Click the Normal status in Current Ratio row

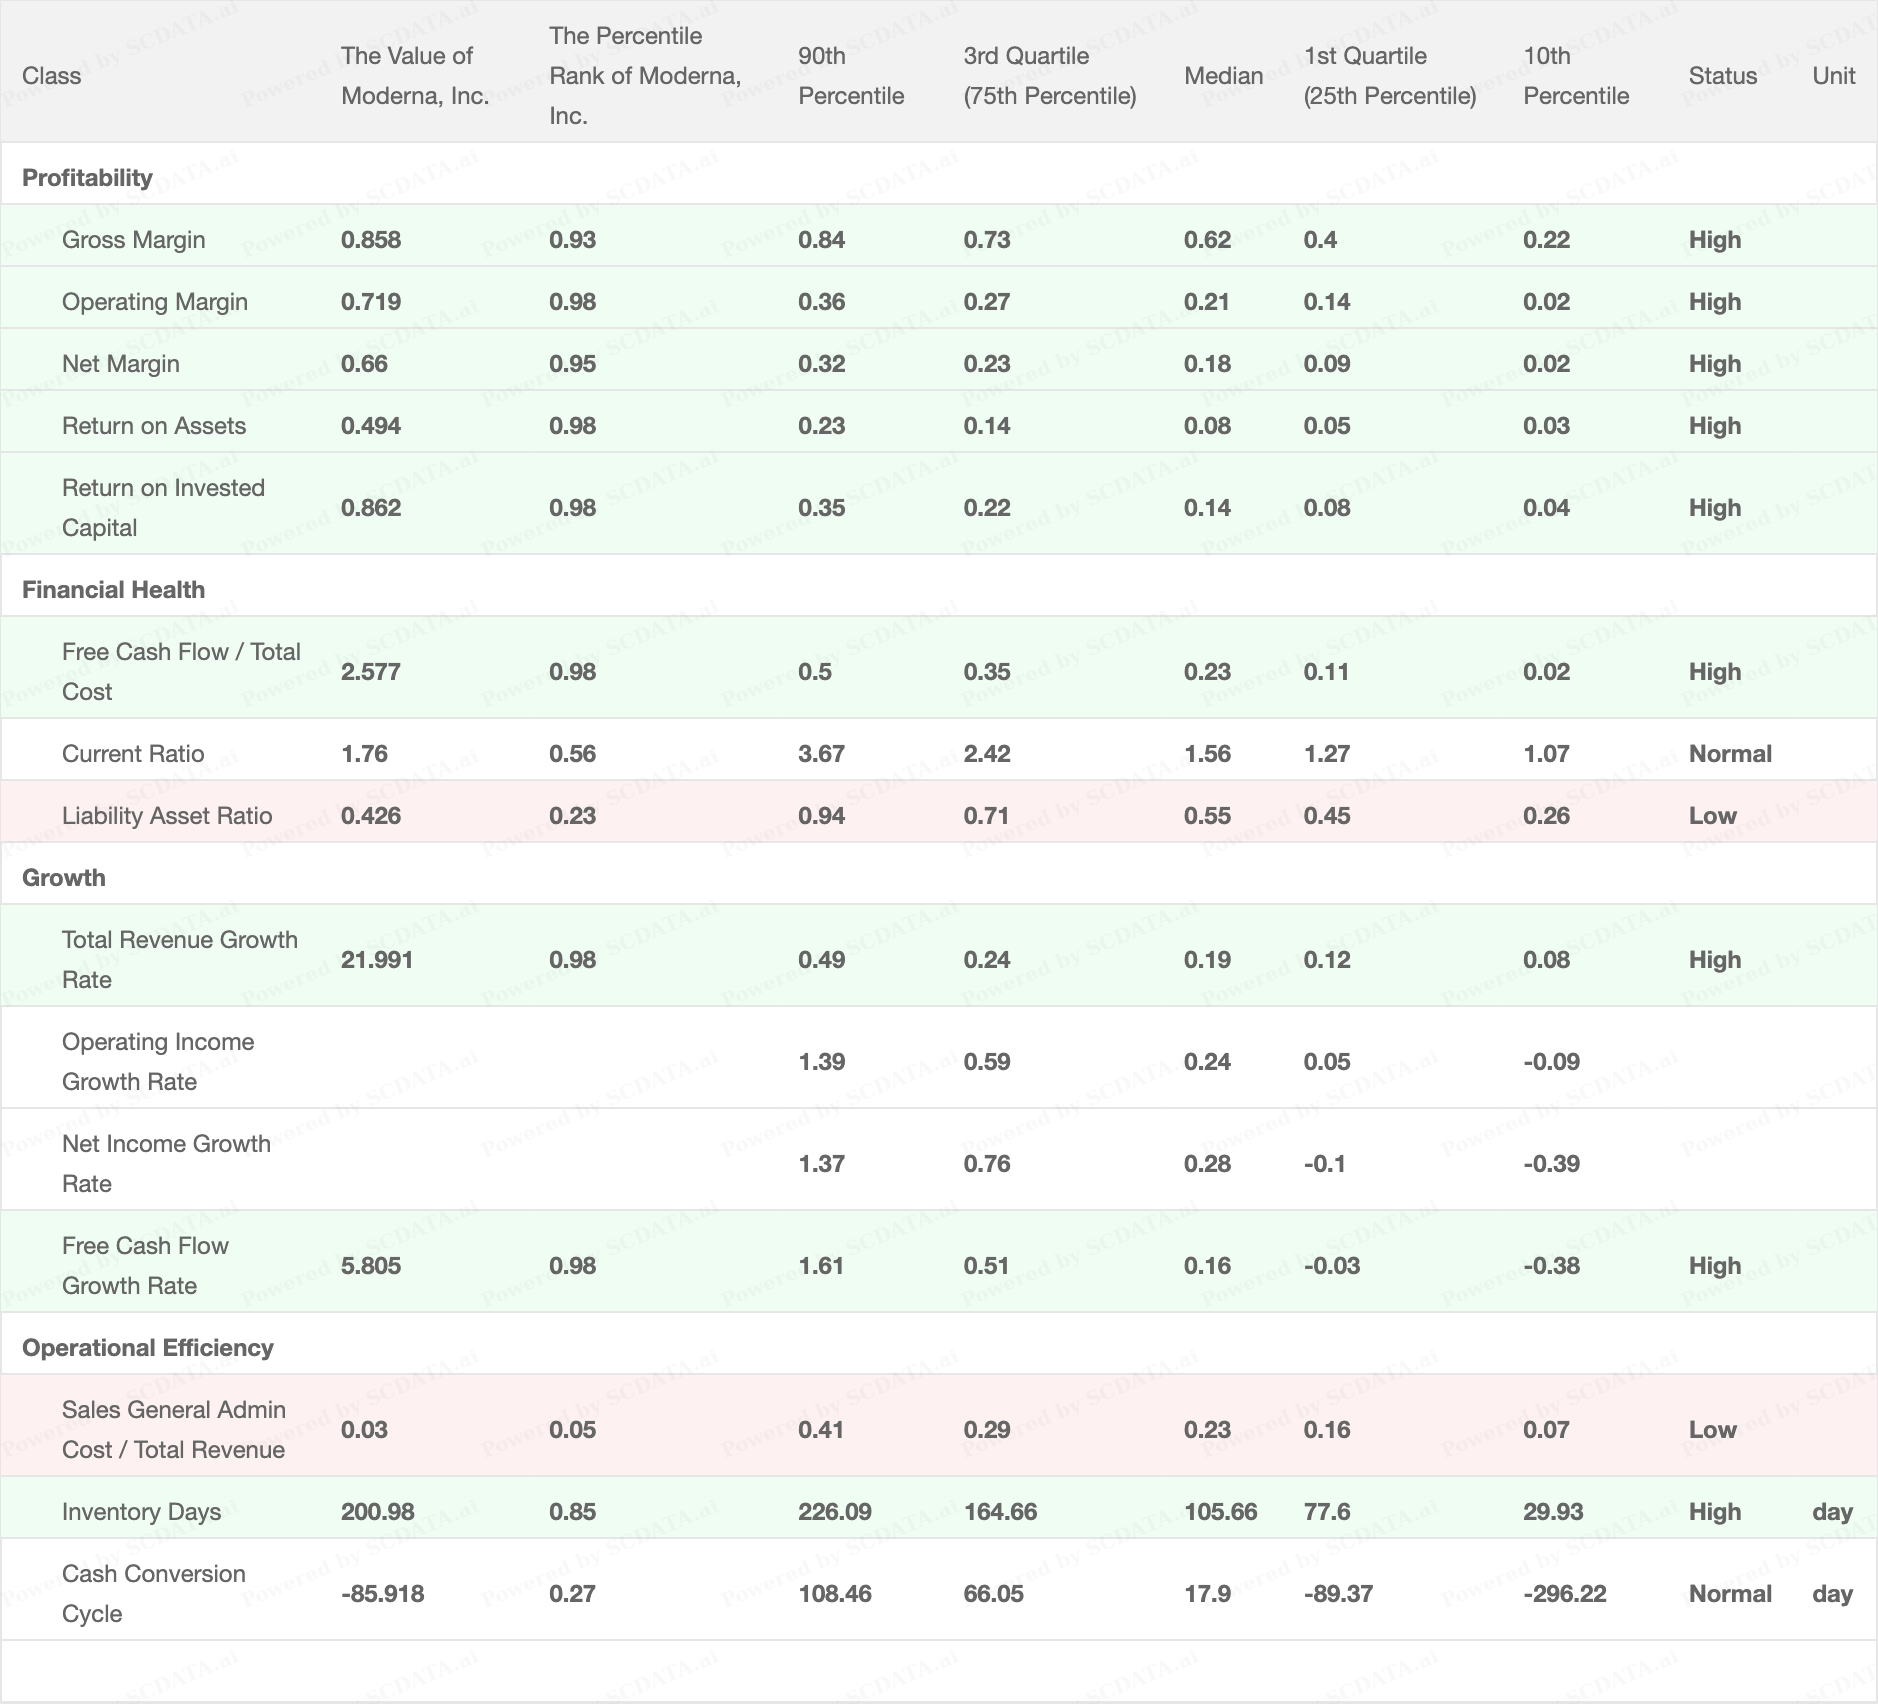1730,754
